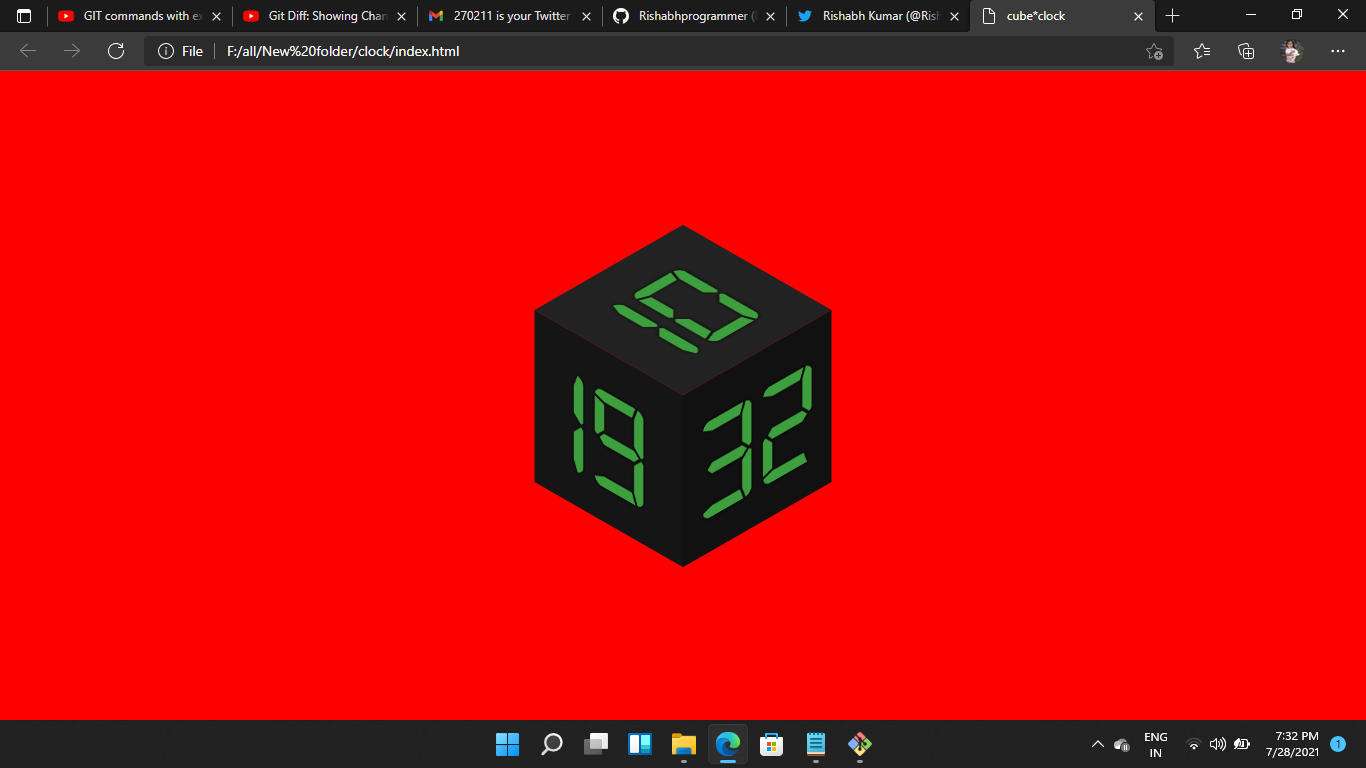Open the Windows Start menu
Screen dimensions: 1366x768
click(x=507, y=744)
